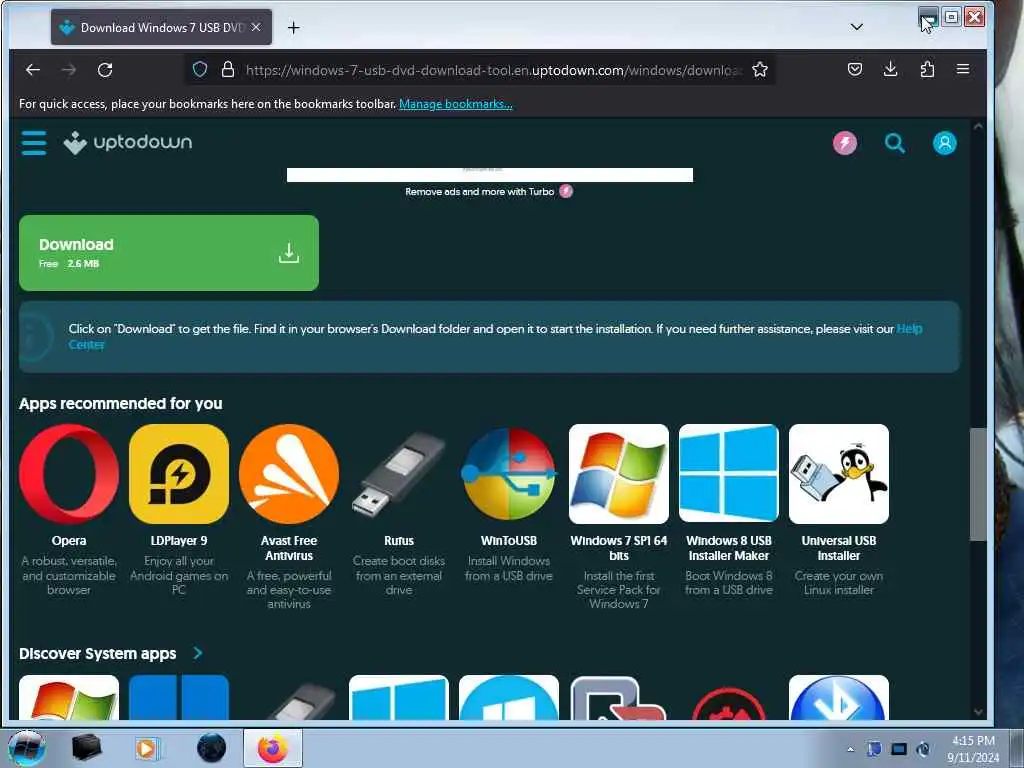Reload the page with the refresh icon
This screenshot has width=1024, height=768.
point(104,70)
